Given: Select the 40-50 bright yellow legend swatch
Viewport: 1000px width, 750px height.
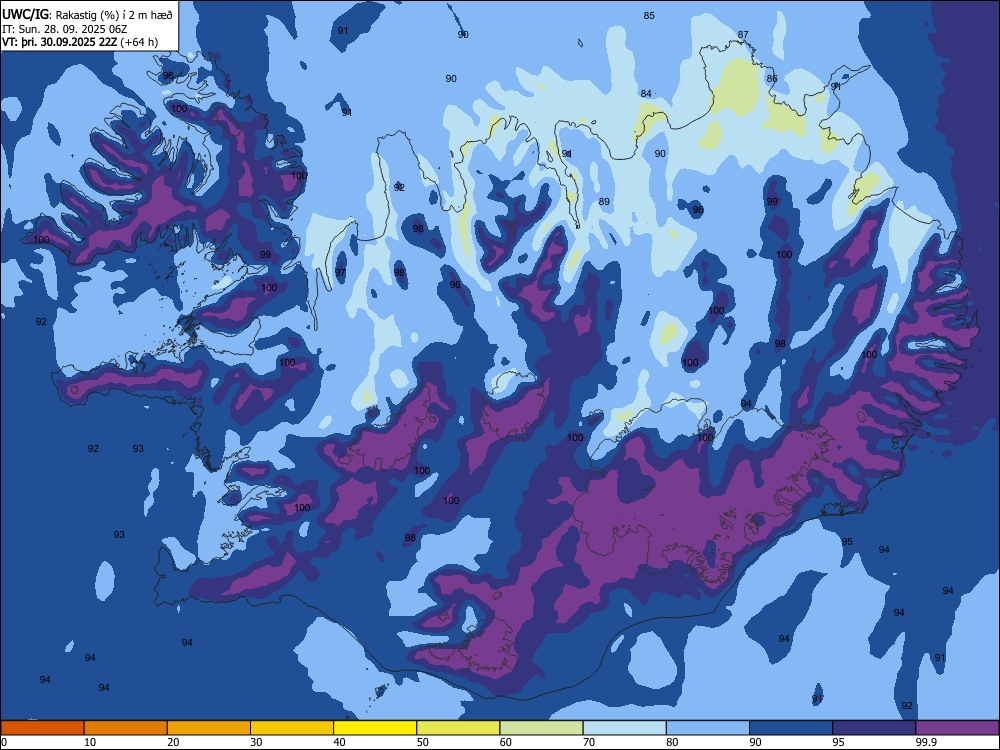Looking at the screenshot, I should (375, 728).
